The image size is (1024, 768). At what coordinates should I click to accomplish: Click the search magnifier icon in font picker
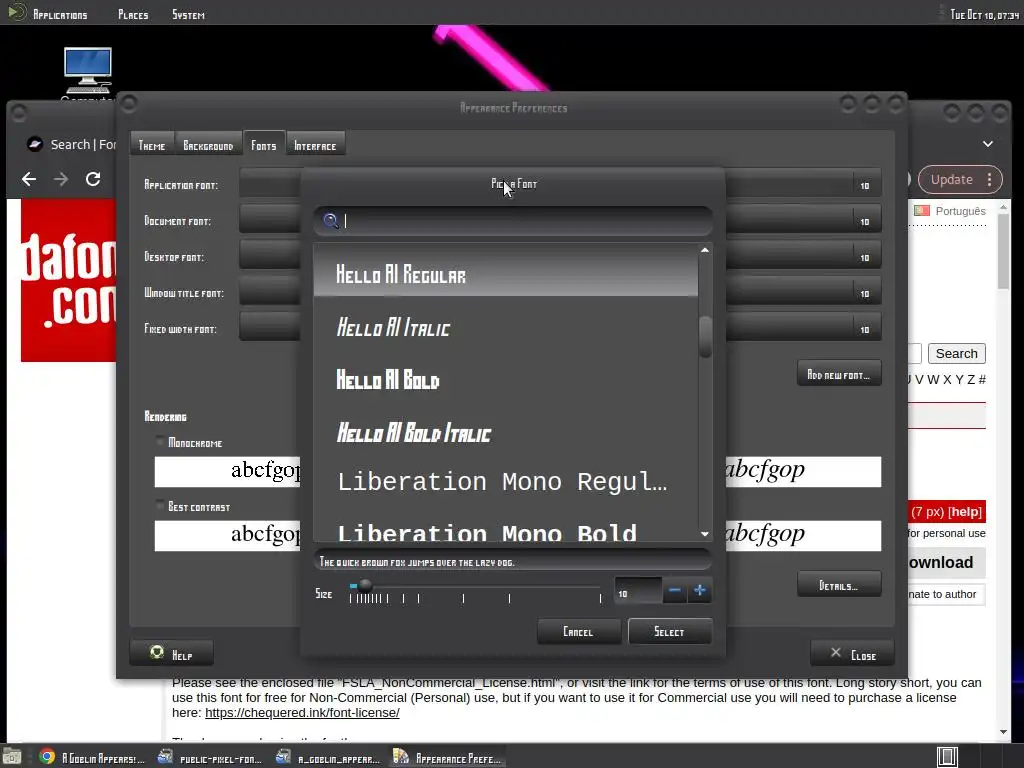(x=331, y=221)
